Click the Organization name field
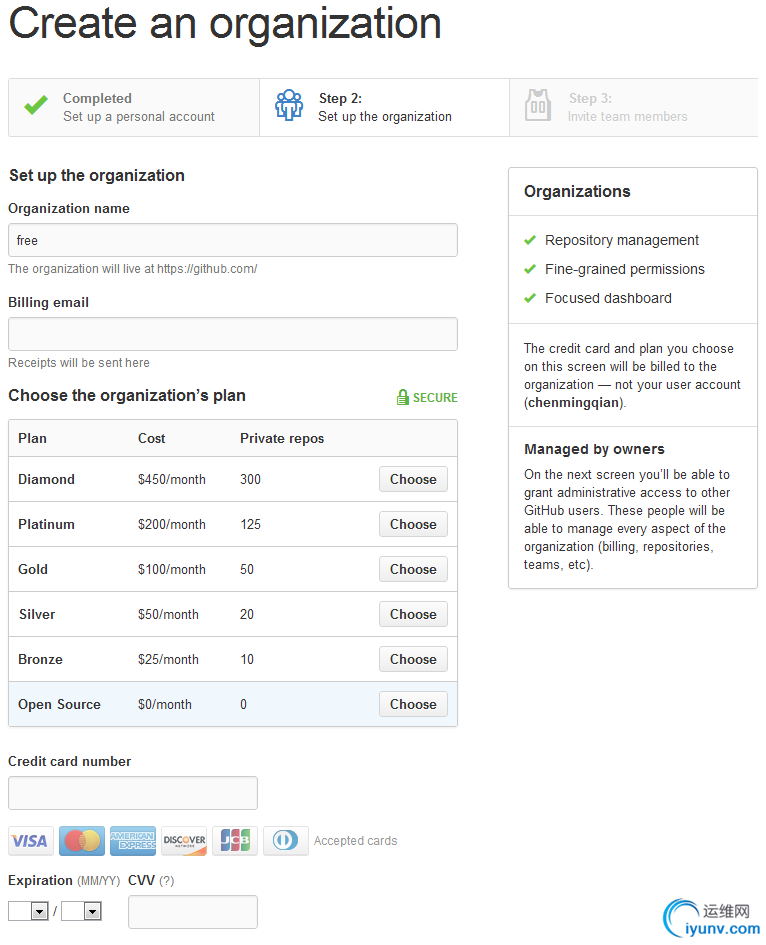The width and height of the screenshot is (766, 945). point(233,240)
